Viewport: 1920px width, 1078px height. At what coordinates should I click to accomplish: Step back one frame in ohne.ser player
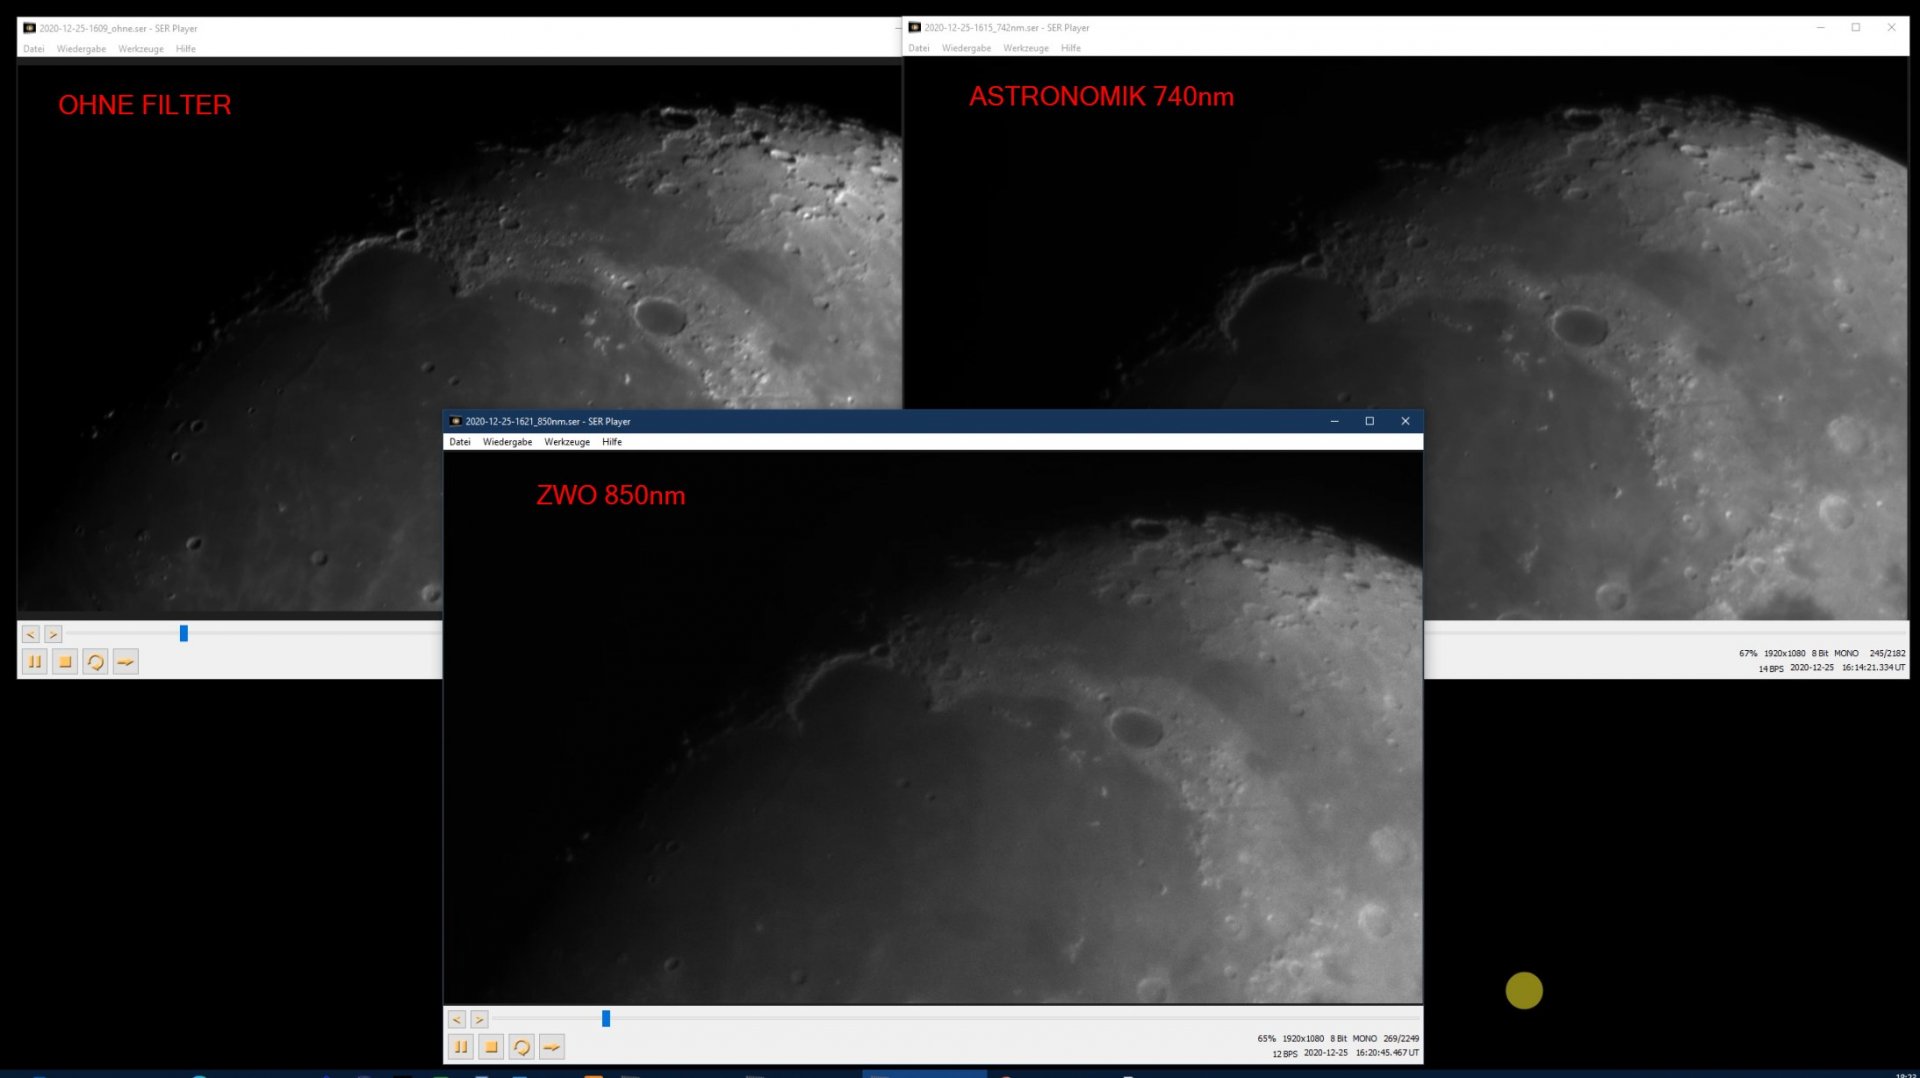tap(31, 634)
